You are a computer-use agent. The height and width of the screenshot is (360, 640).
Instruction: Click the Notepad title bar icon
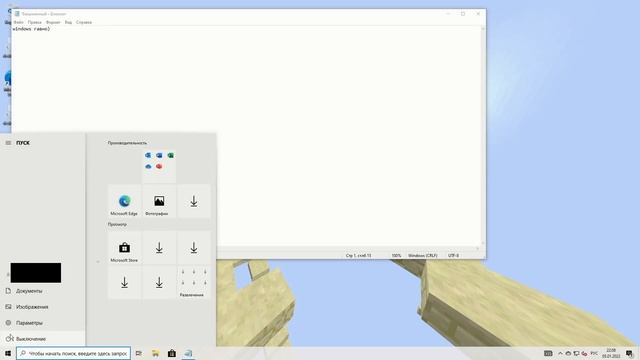(17, 13)
